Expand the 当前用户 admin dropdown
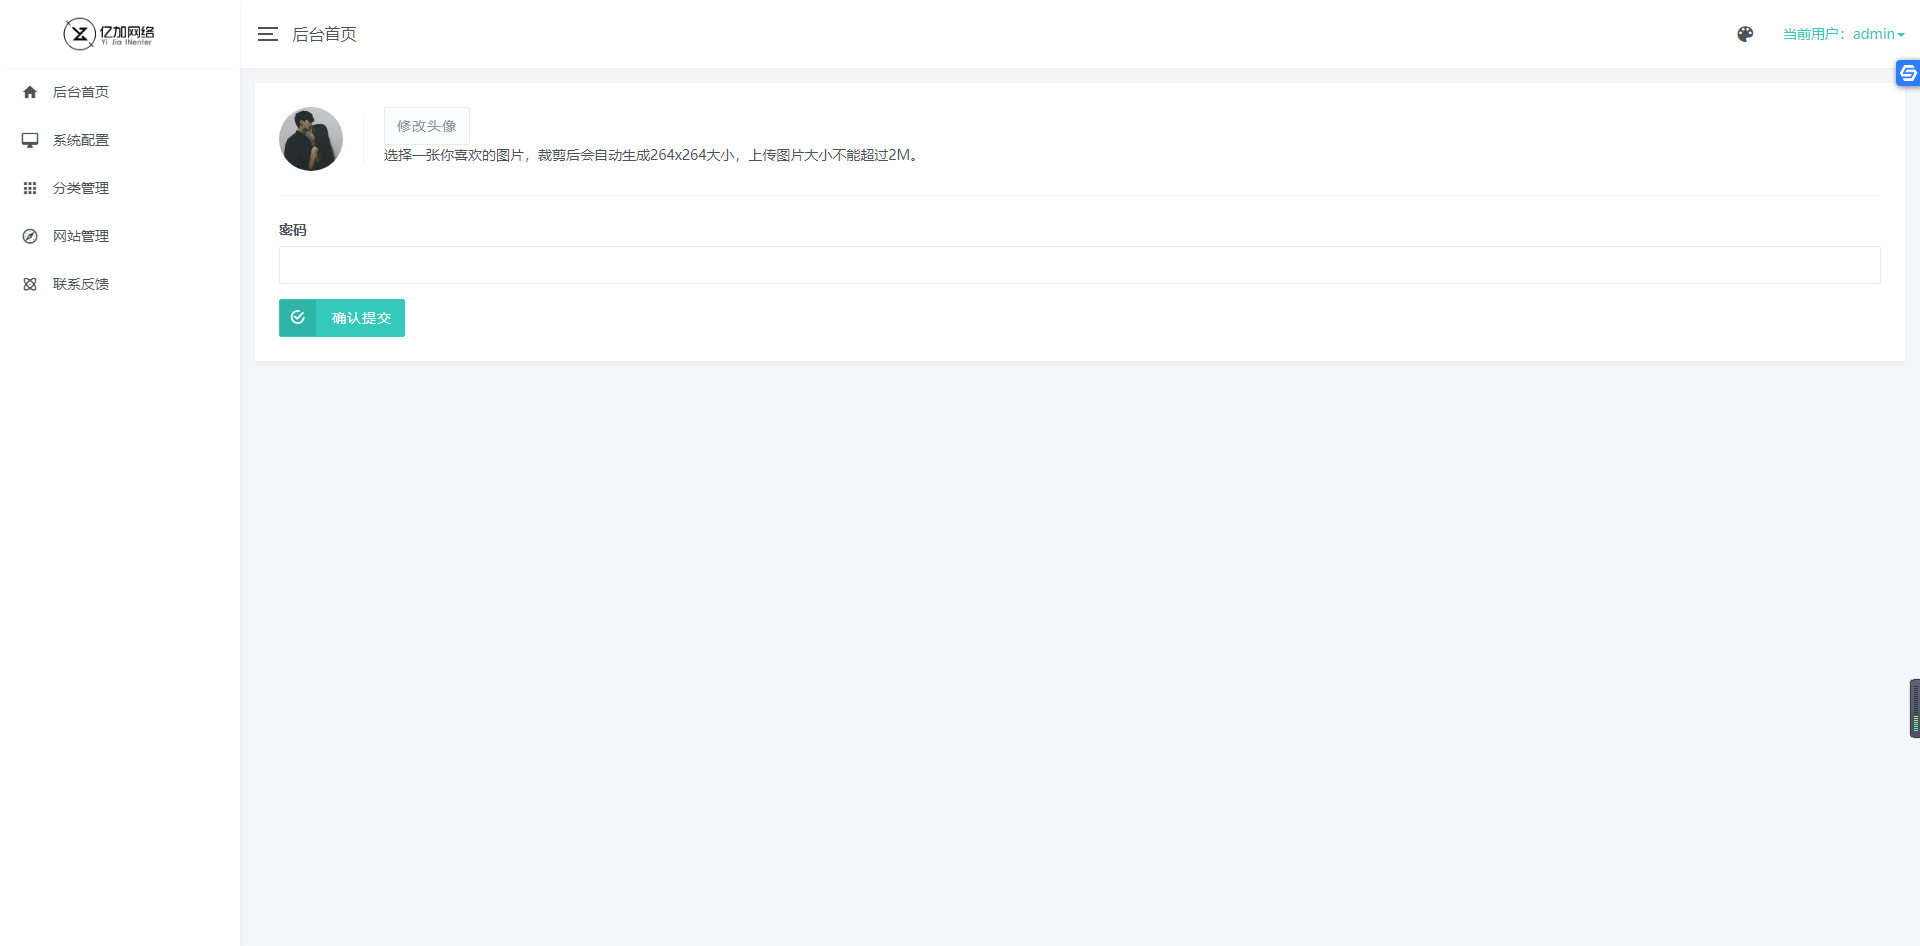Screen dimensions: 1920x946 pos(1843,34)
